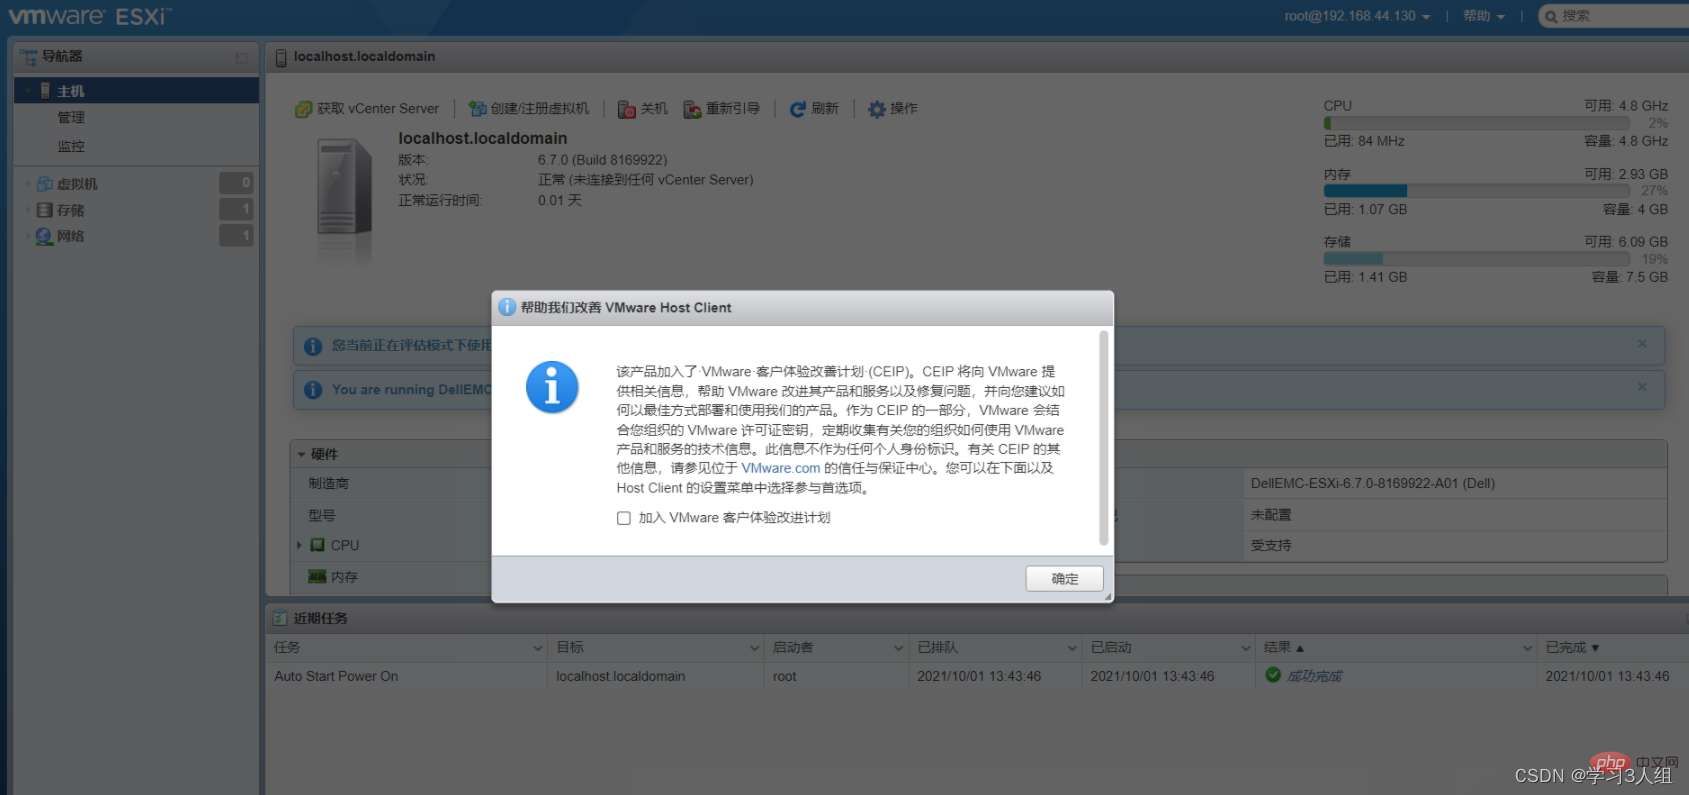Image resolution: width=1689 pixels, height=795 pixels.
Task: Click the CPU chip icon in hardware
Action: (x=318, y=545)
